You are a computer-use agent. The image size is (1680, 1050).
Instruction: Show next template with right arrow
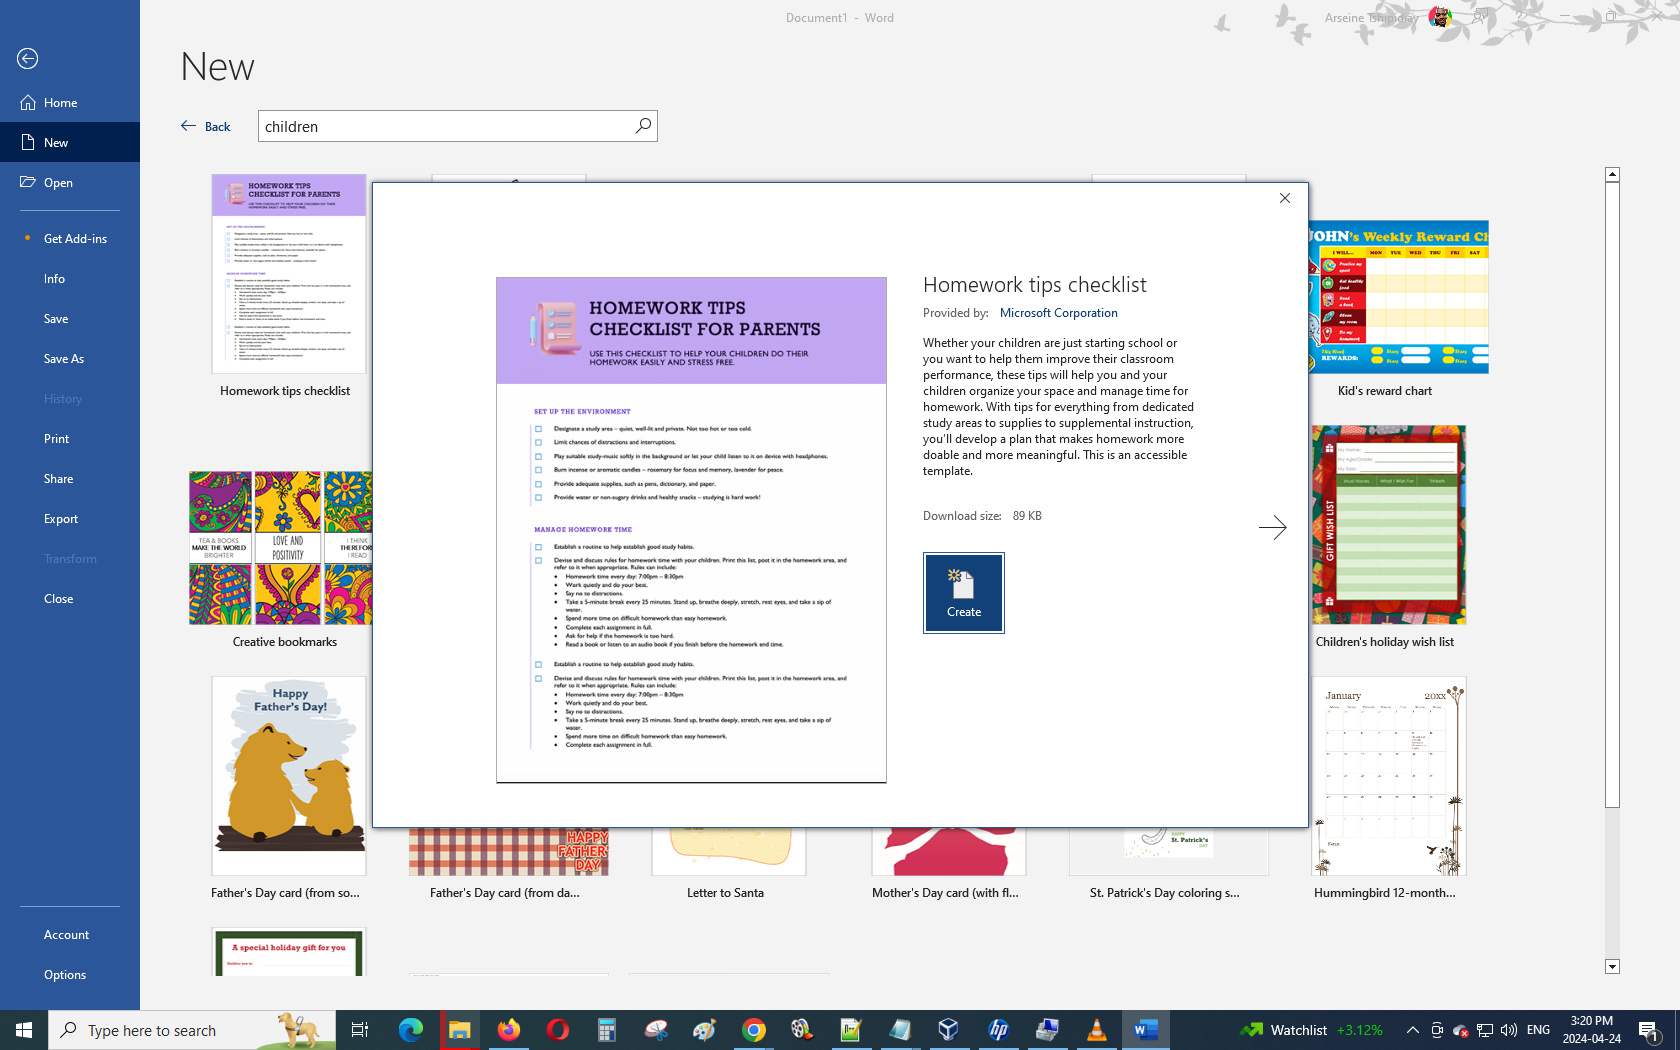pyautogui.click(x=1272, y=528)
